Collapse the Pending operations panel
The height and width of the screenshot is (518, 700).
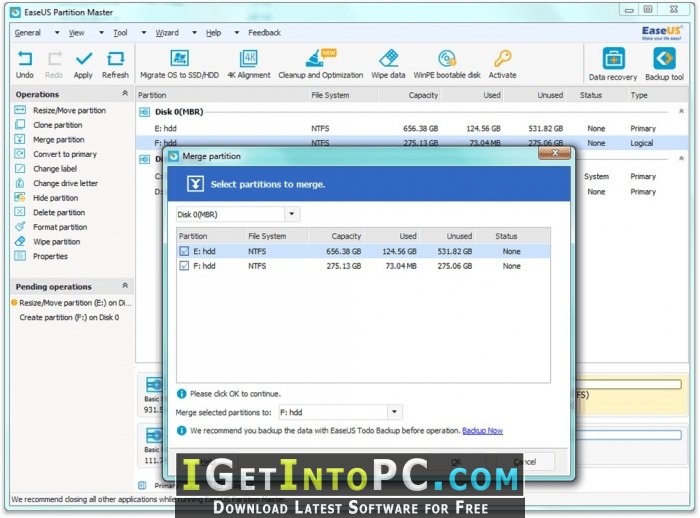(125, 285)
